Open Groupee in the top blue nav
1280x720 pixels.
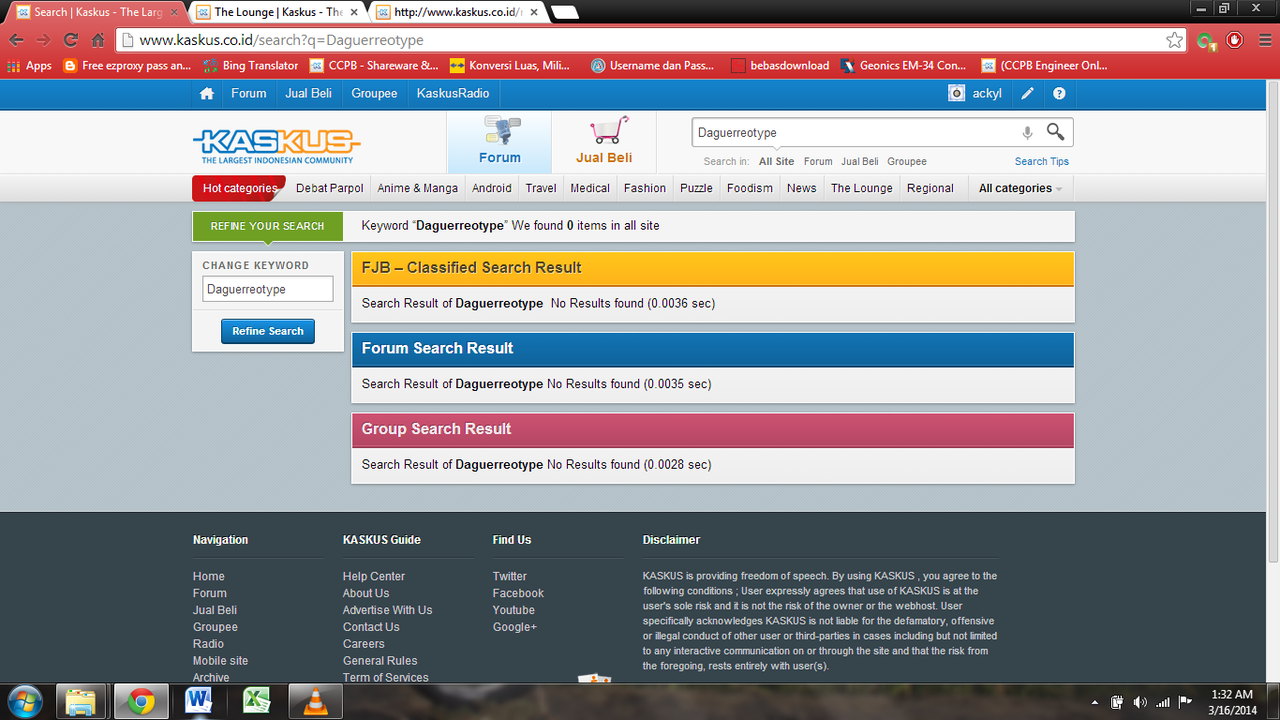click(x=375, y=93)
